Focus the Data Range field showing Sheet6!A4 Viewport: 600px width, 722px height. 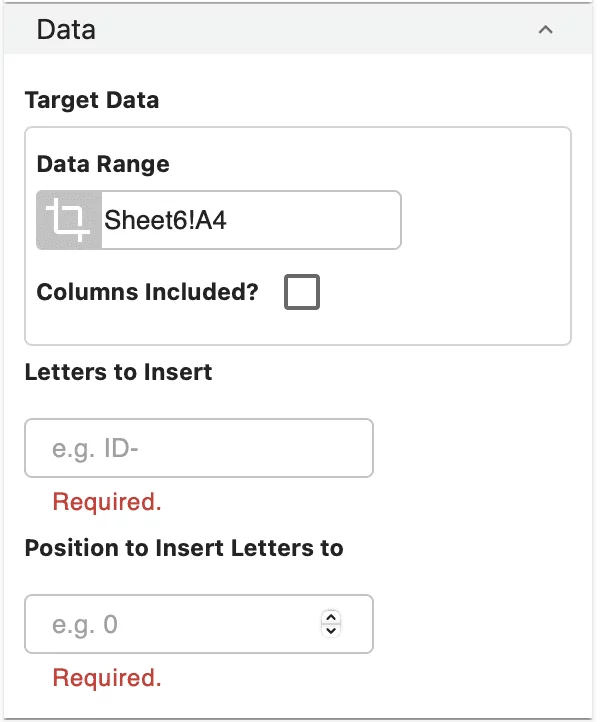click(x=250, y=220)
